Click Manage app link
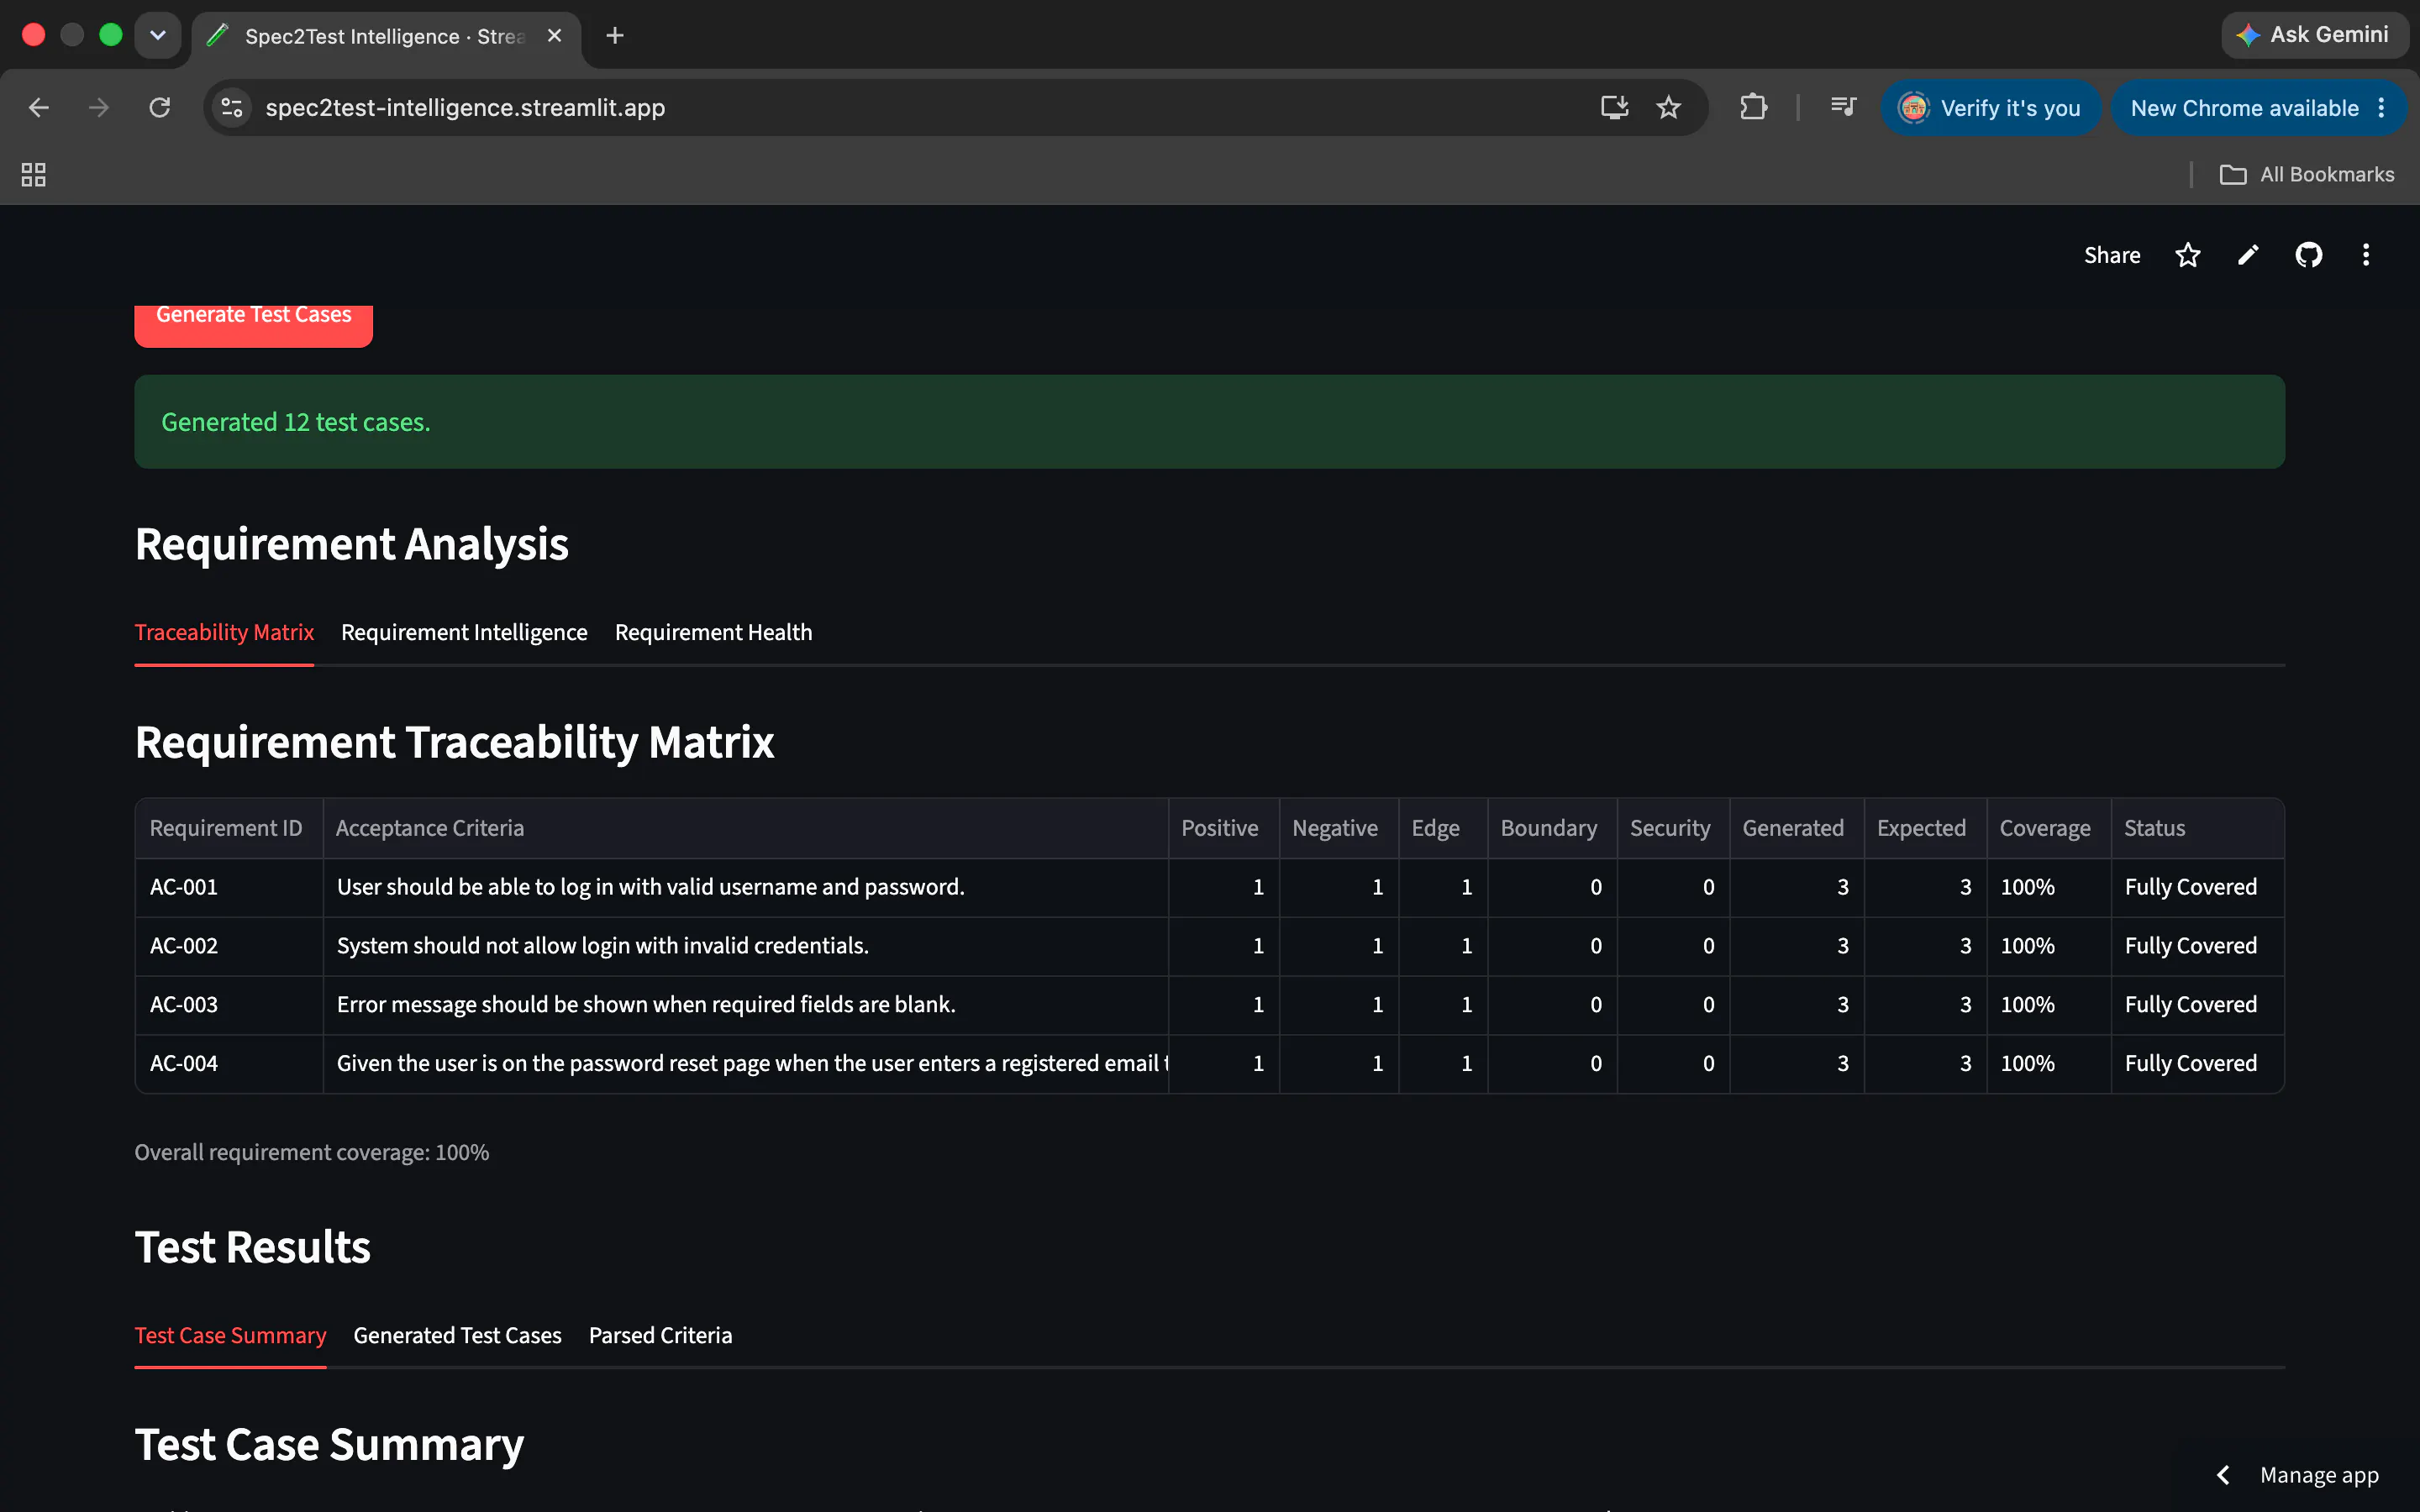 2319,1475
